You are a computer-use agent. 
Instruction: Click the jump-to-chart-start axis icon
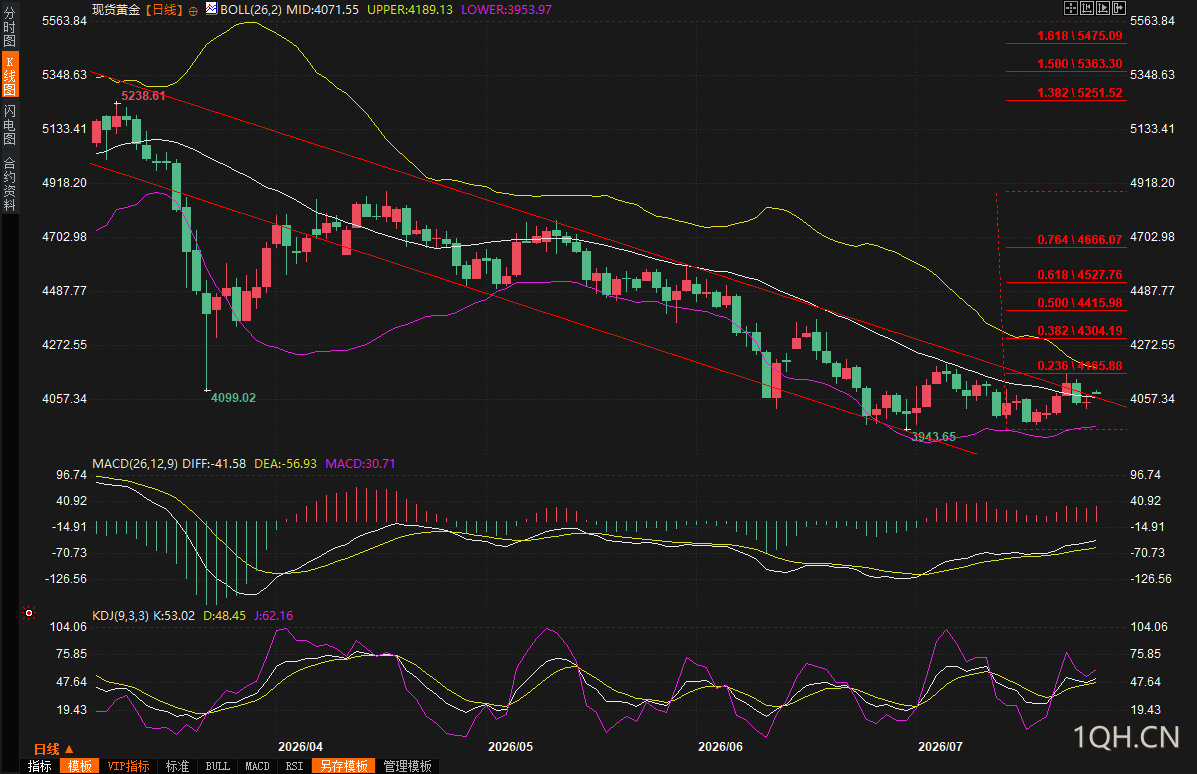point(1086,8)
